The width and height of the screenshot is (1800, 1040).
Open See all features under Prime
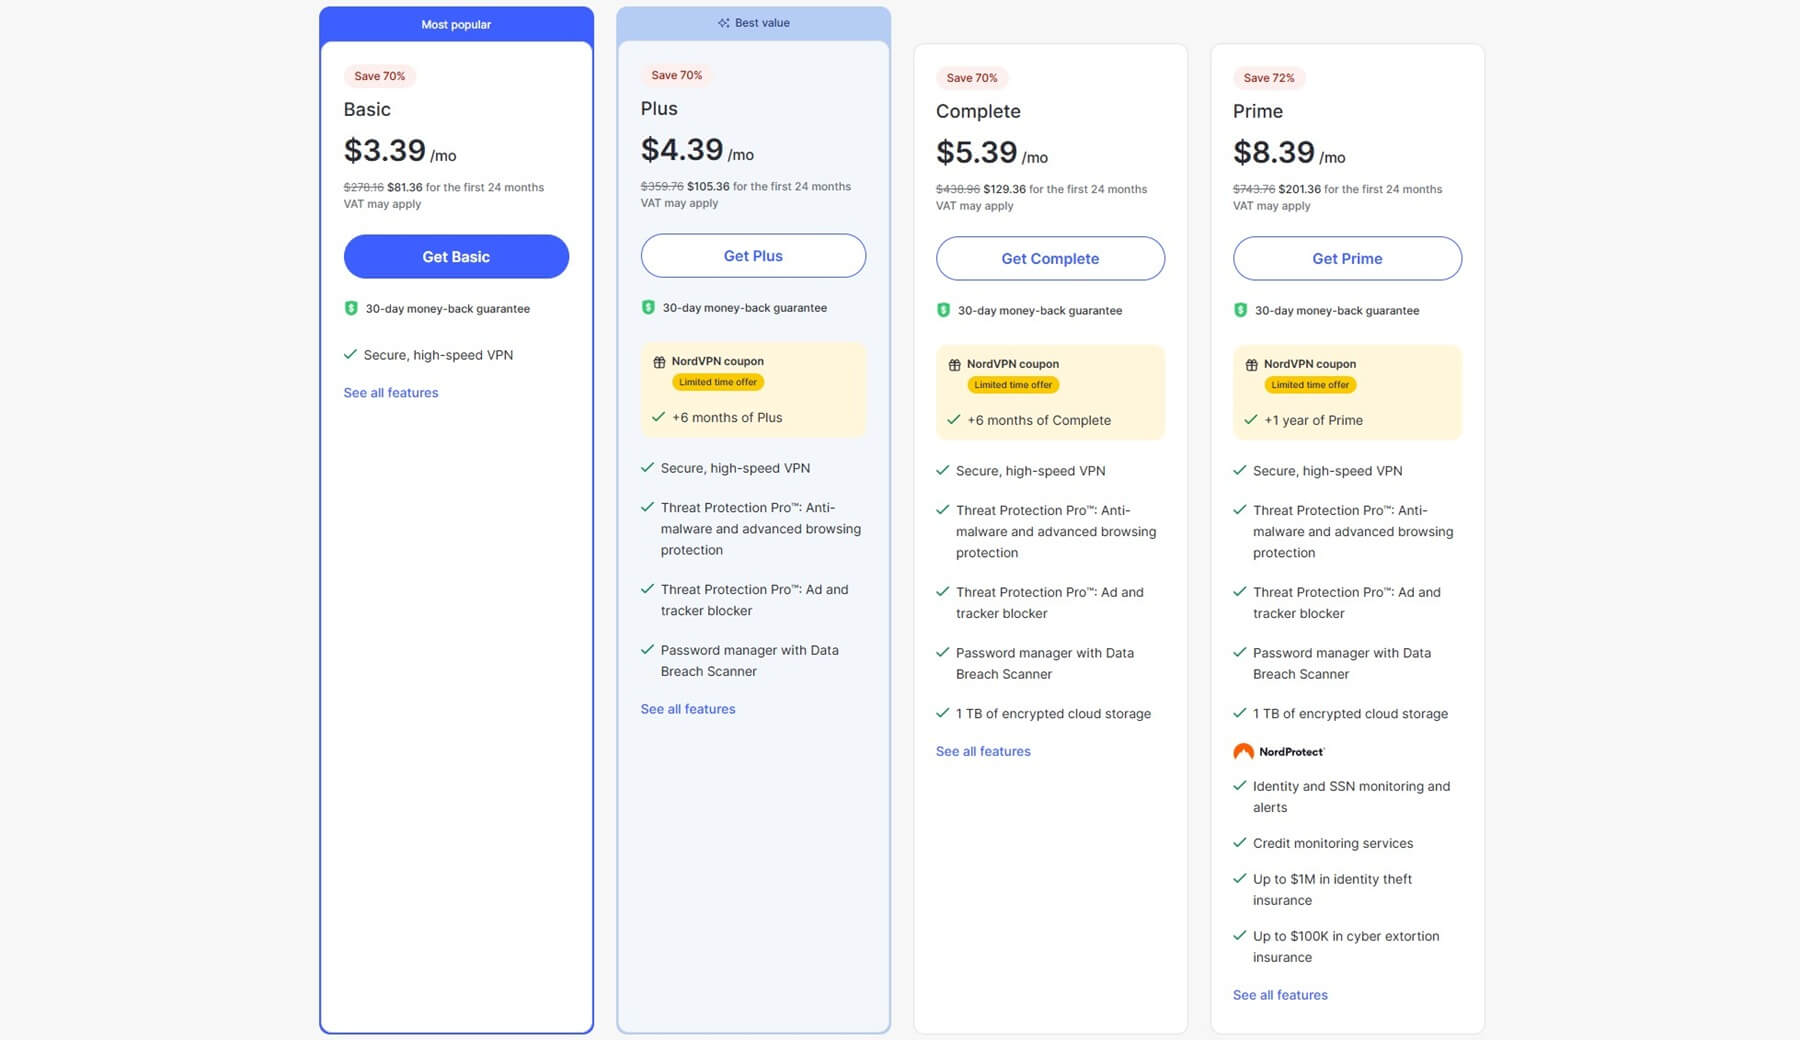tap(1280, 995)
